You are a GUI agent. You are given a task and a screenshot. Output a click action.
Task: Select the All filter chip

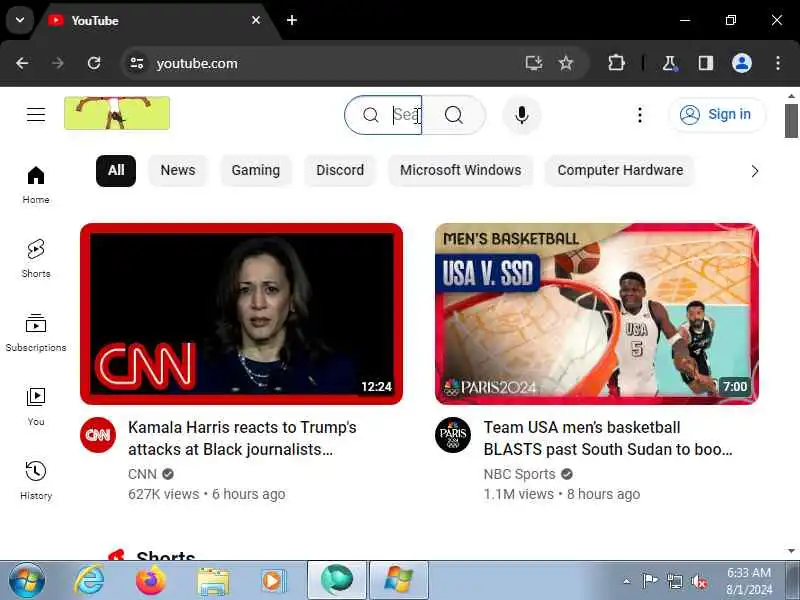tap(116, 170)
